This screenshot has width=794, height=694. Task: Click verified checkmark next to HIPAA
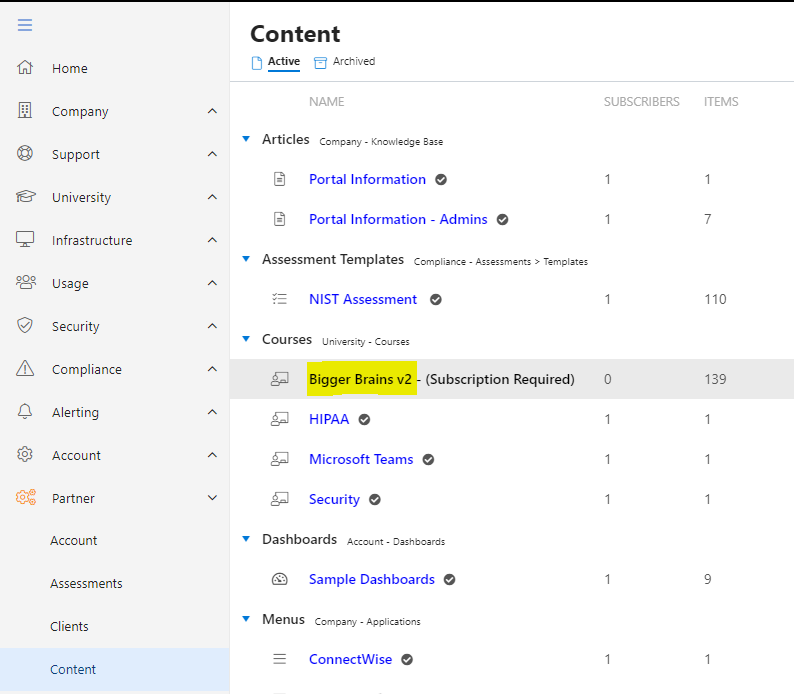click(364, 420)
